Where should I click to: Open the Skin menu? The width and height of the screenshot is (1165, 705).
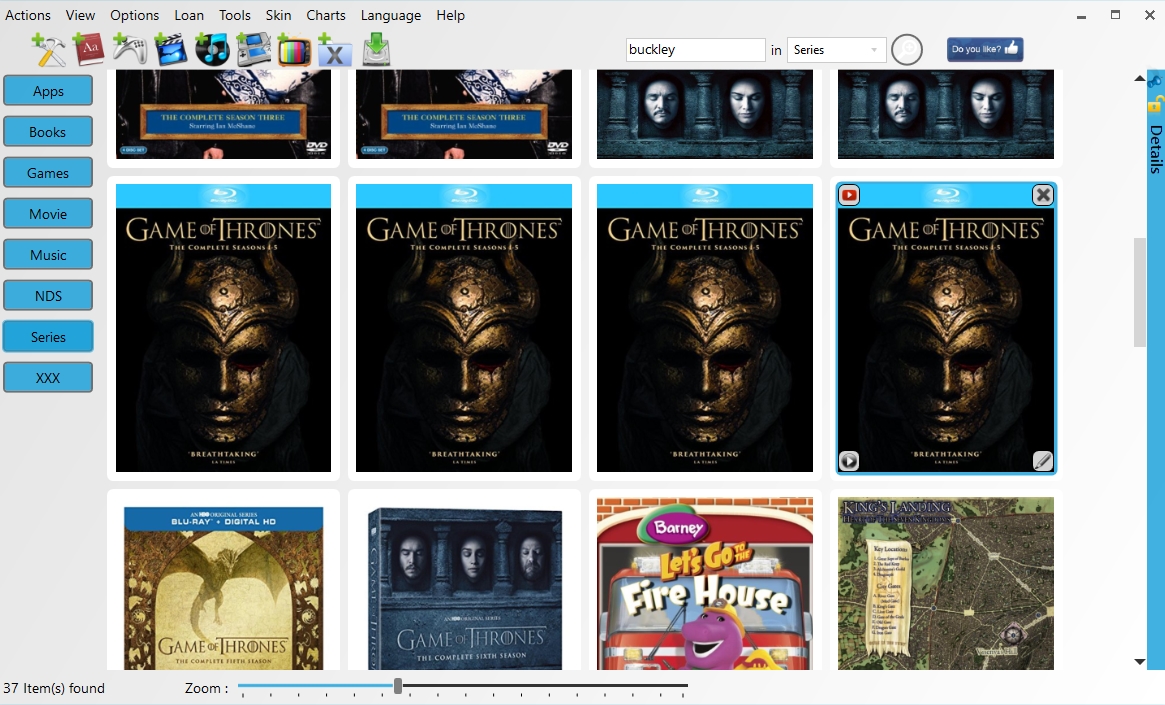[279, 15]
